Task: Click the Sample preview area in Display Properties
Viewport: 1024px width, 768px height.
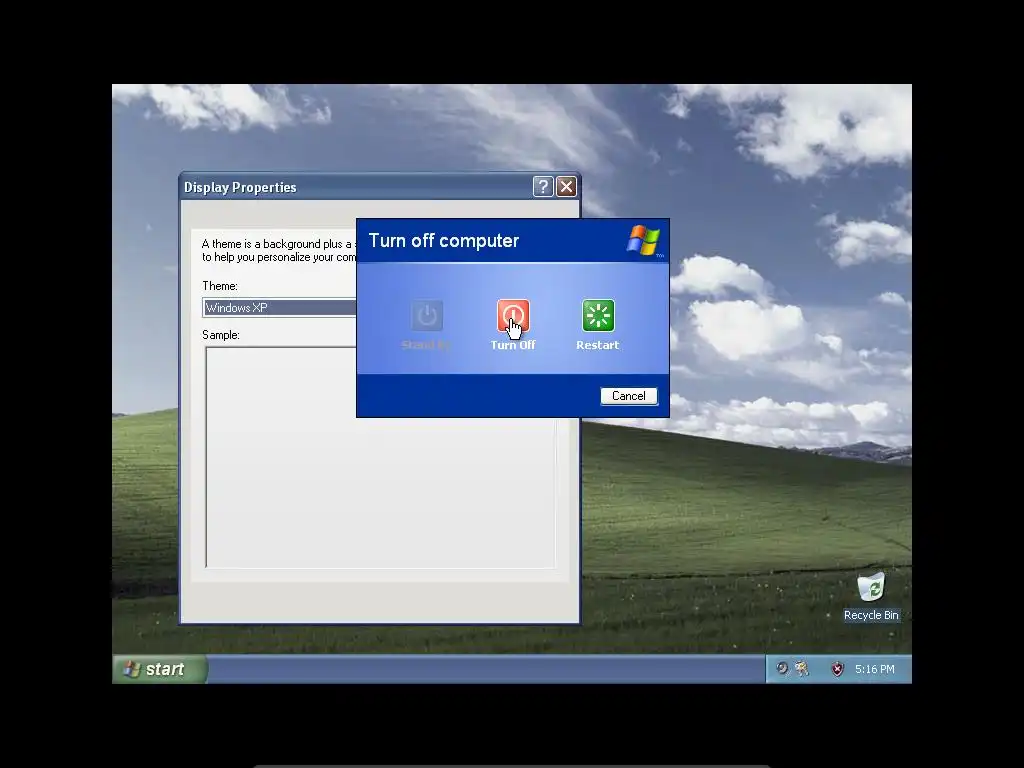Action: tap(380, 457)
